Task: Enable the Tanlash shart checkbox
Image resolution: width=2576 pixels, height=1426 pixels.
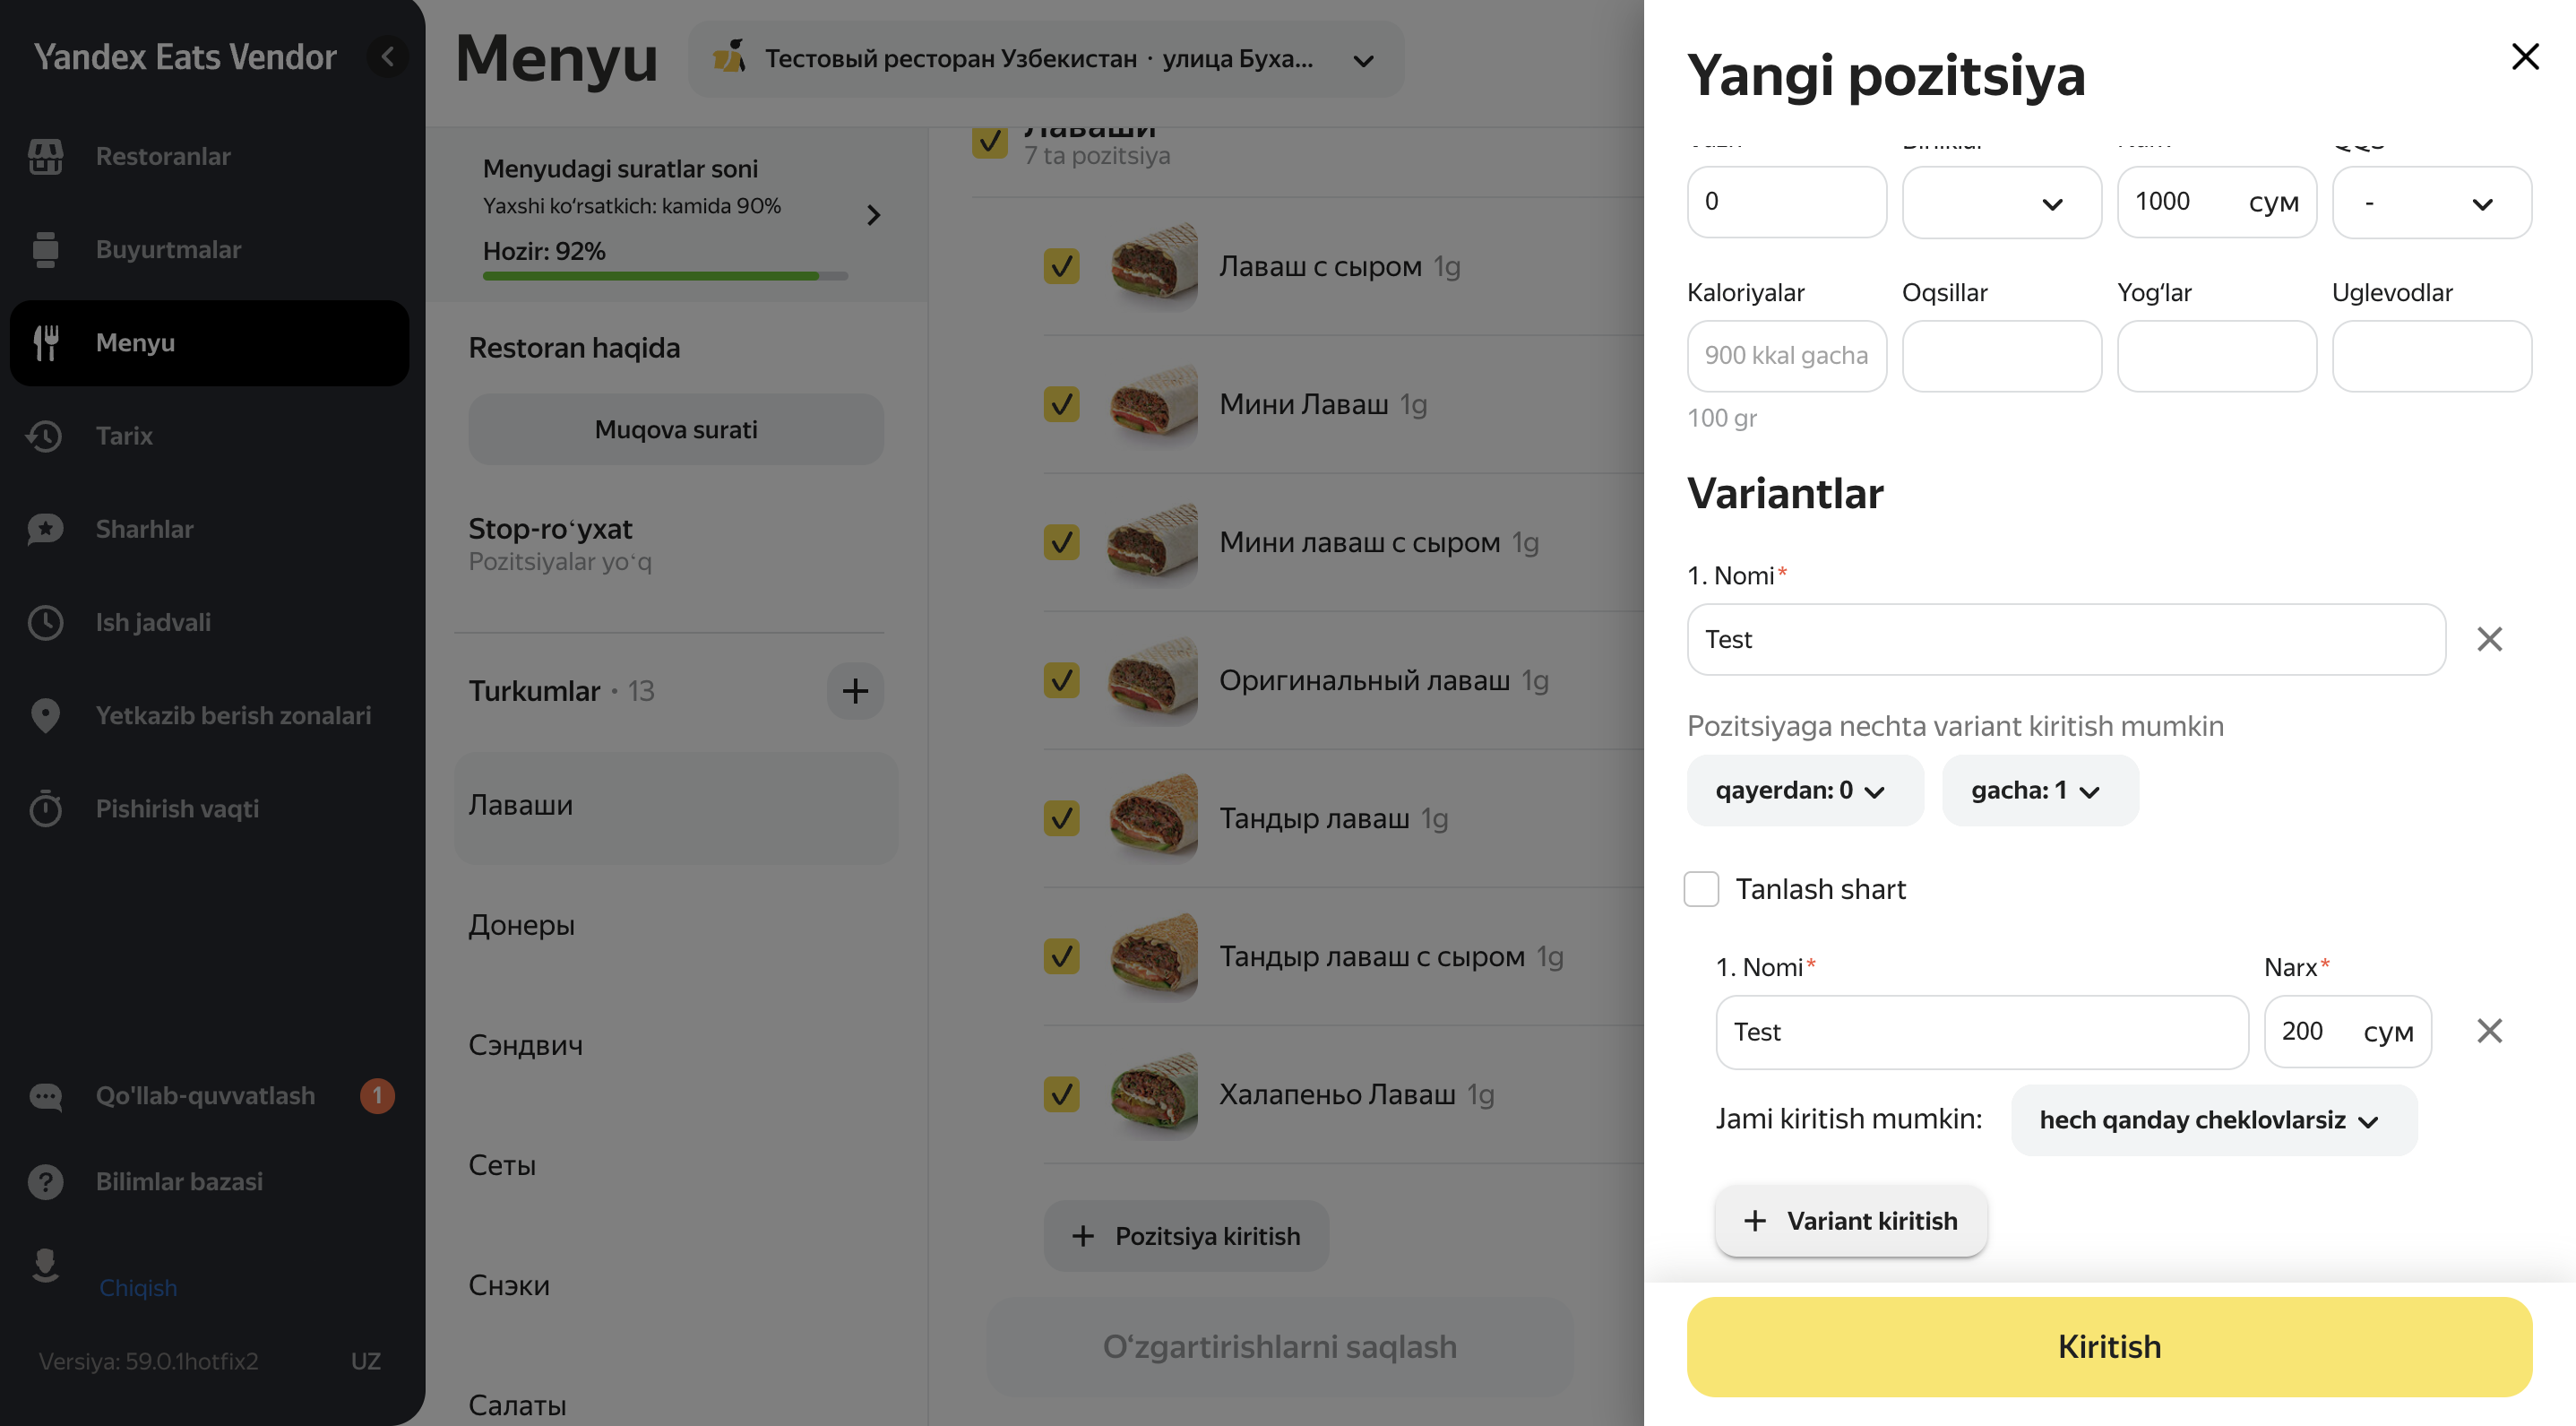Action: point(1701,888)
